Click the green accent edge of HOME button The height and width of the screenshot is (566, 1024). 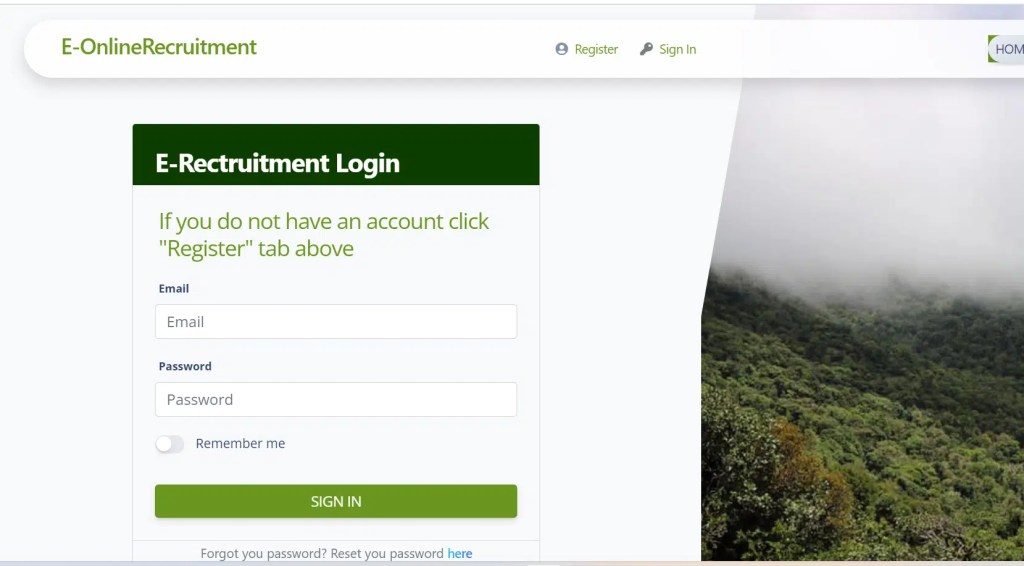click(x=991, y=49)
